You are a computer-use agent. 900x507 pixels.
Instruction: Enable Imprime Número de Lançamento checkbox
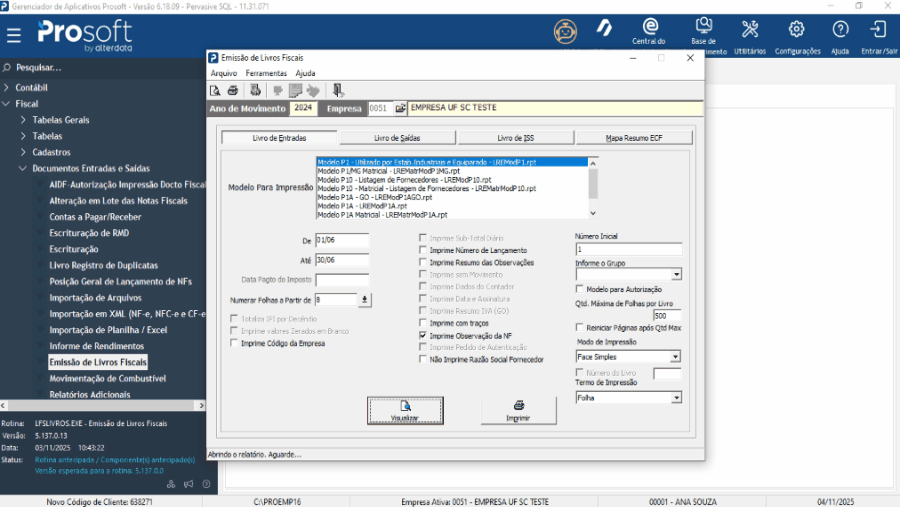[423, 250]
